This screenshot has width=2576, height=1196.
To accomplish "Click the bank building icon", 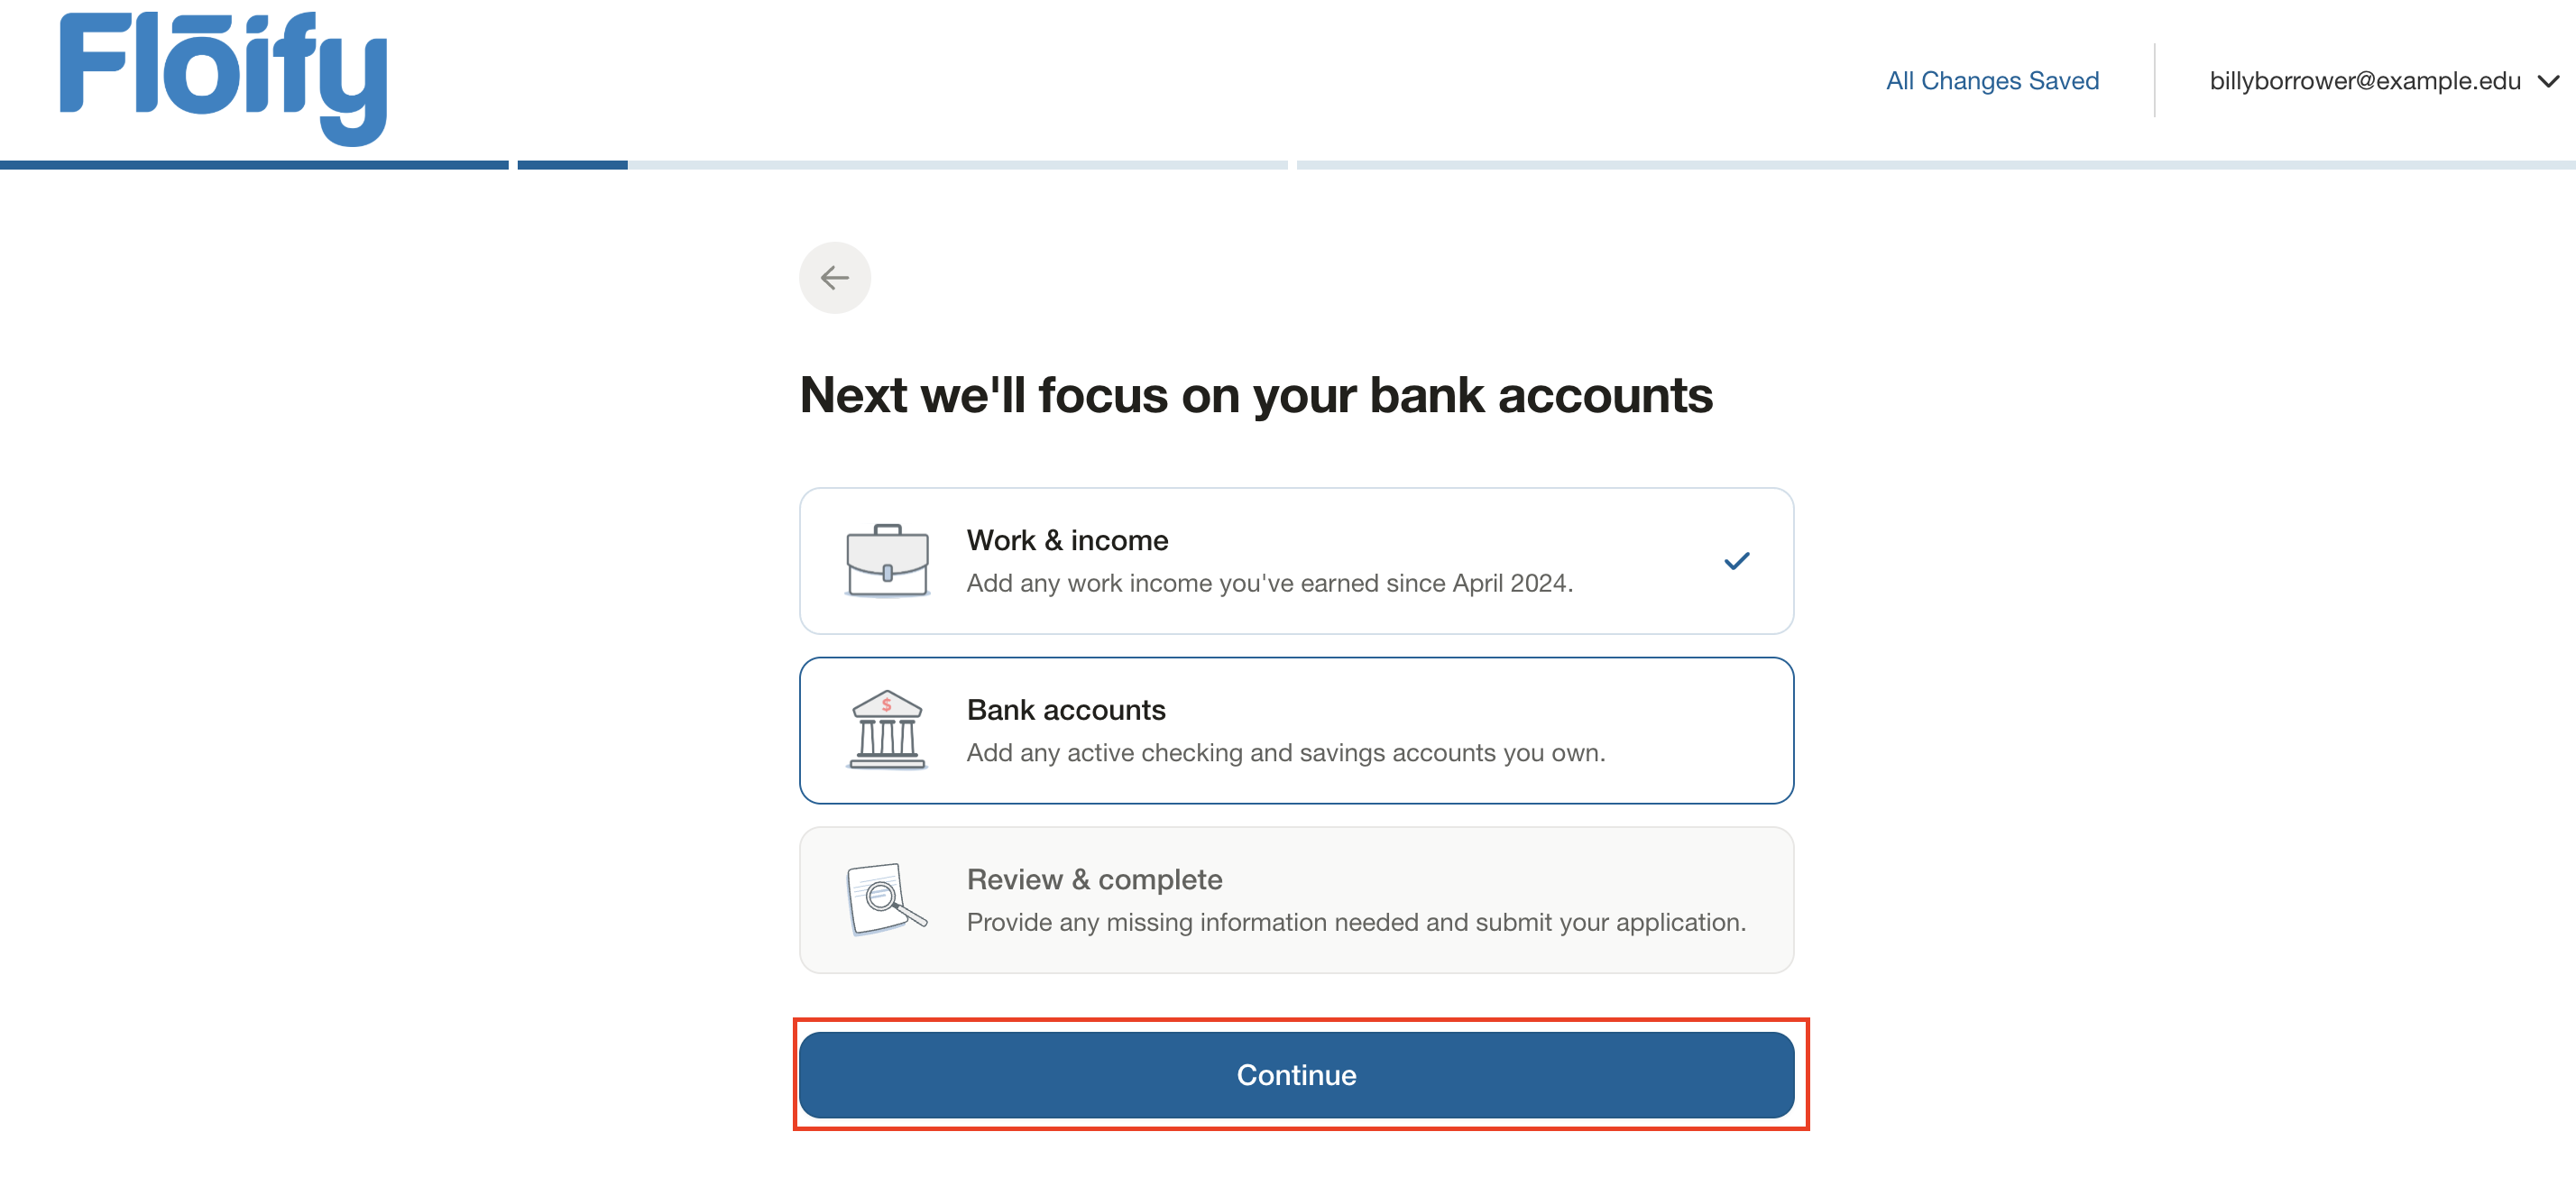I will [887, 730].
